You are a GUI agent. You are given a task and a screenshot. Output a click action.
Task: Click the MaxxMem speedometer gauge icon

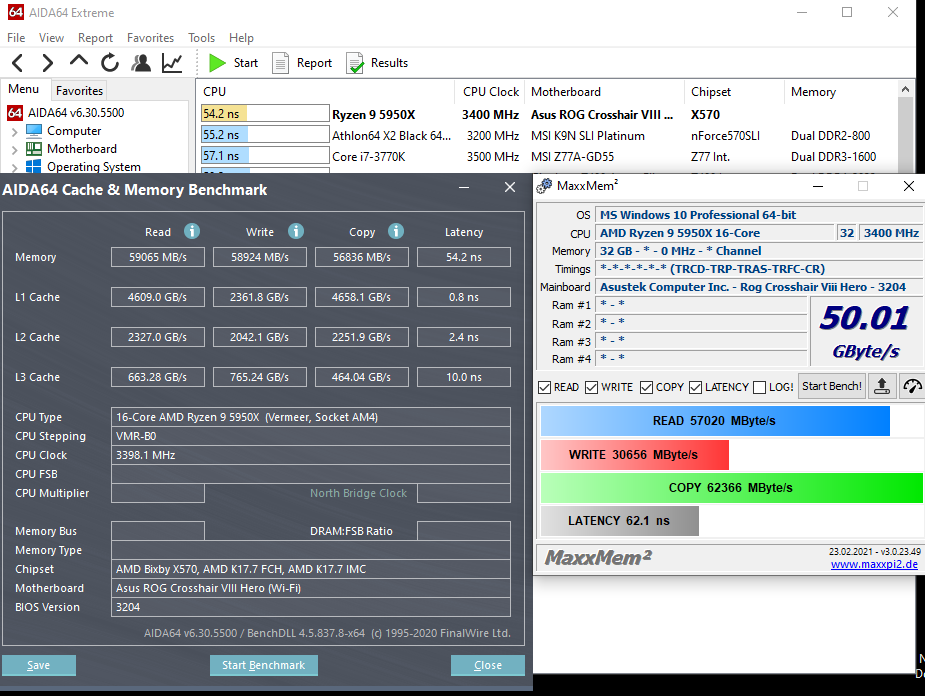pyautogui.click(x=912, y=386)
